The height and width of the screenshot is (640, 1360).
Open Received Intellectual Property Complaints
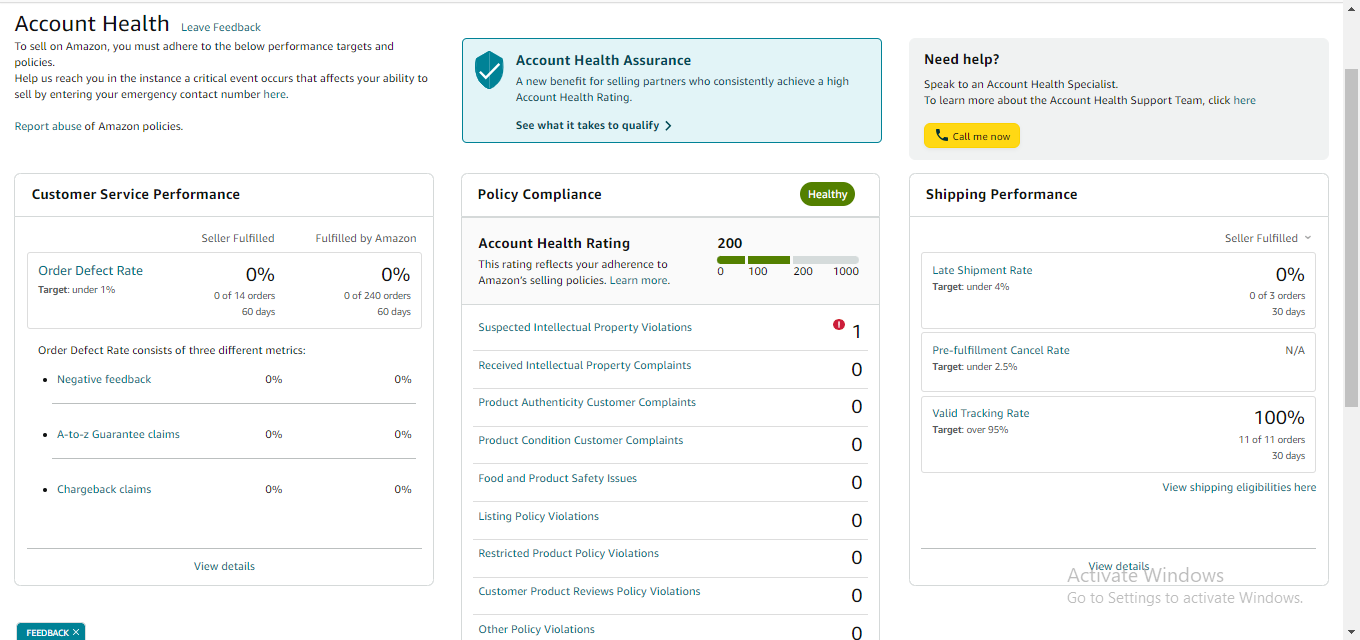pos(585,366)
